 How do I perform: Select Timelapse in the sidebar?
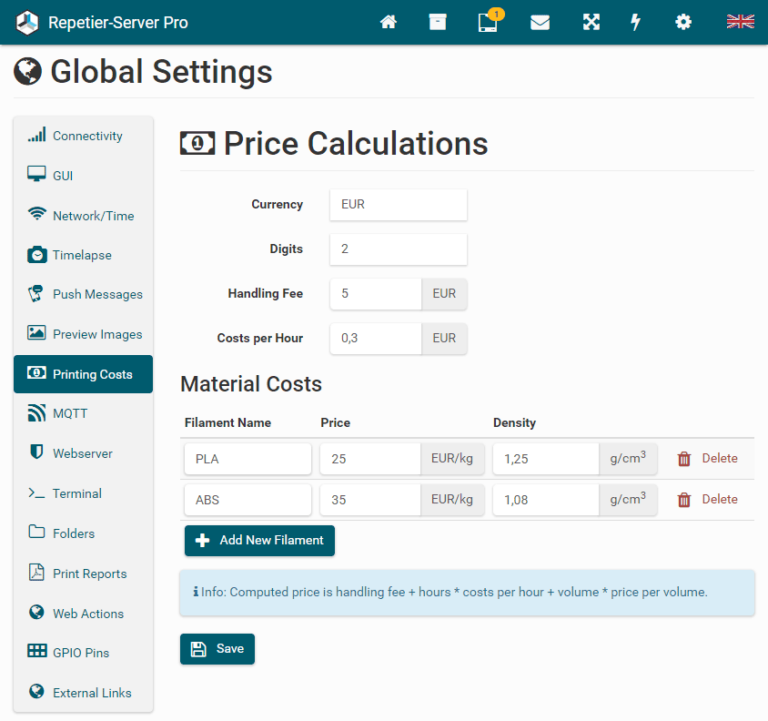click(x=83, y=255)
